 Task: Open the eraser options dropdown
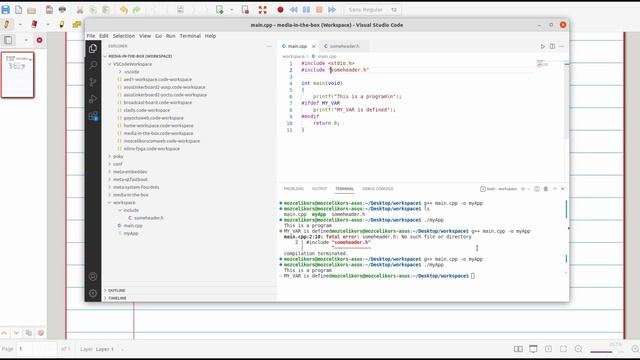point(48,24)
